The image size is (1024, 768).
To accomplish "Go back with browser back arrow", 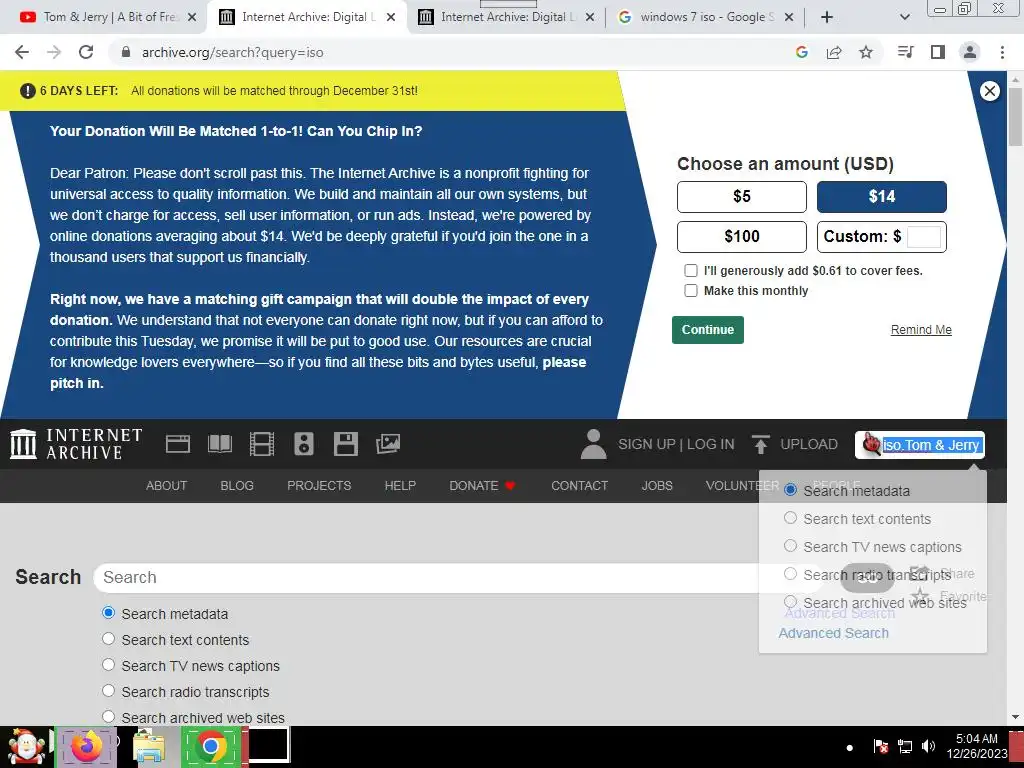I will pos(22,52).
